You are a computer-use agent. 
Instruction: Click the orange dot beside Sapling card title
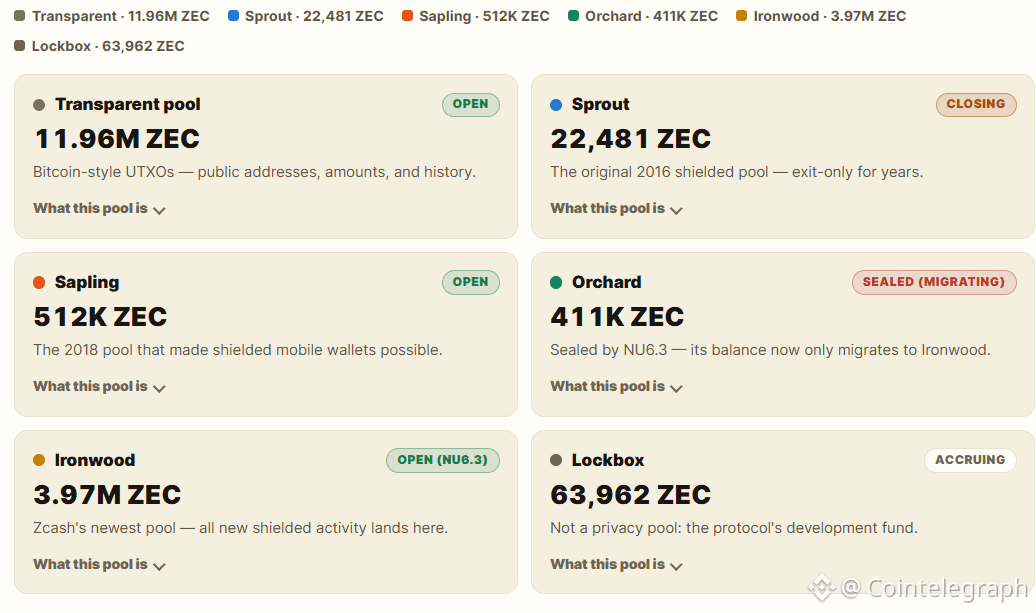[x=39, y=283]
